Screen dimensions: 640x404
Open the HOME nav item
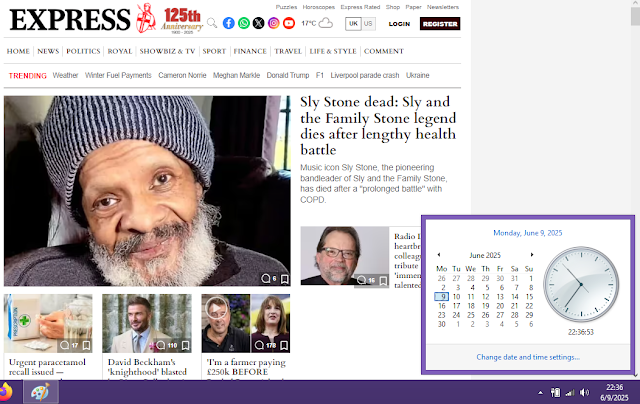click(18, 51)
